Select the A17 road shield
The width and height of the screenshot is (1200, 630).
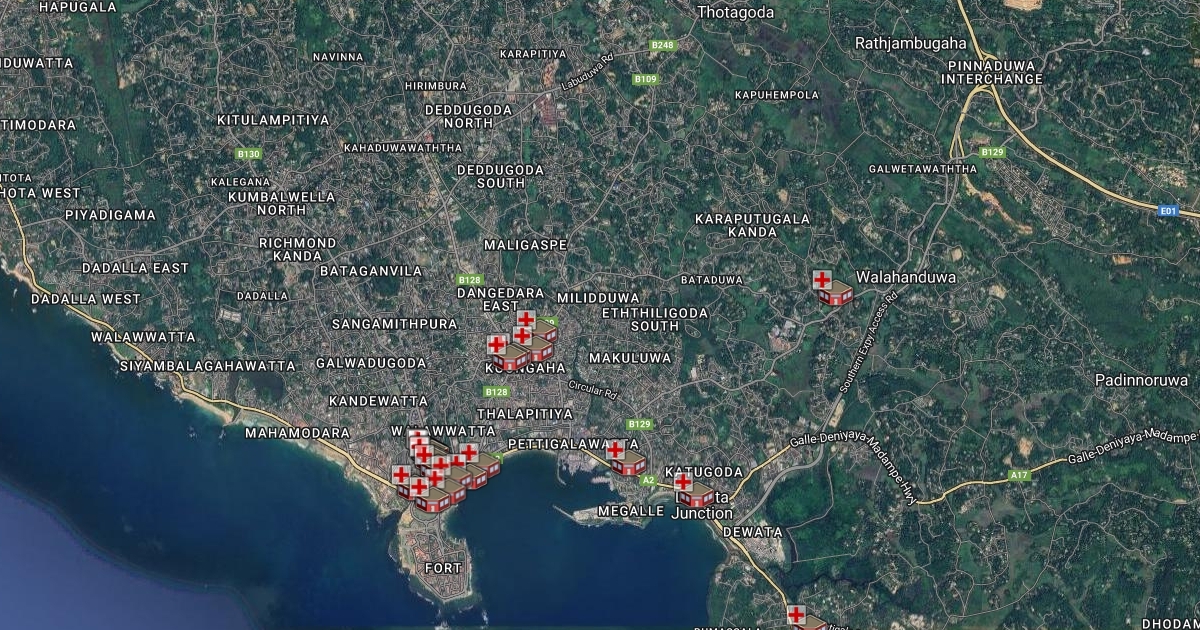[x=1019, y=476]
